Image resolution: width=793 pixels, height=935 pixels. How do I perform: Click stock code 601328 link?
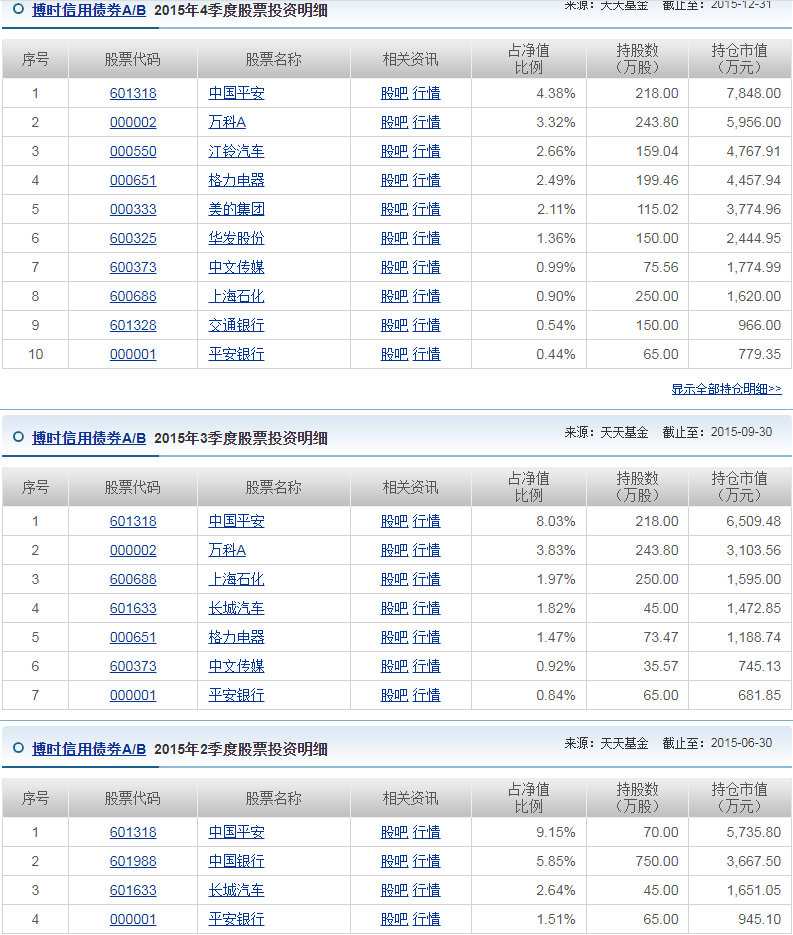[x=133, y=326]
